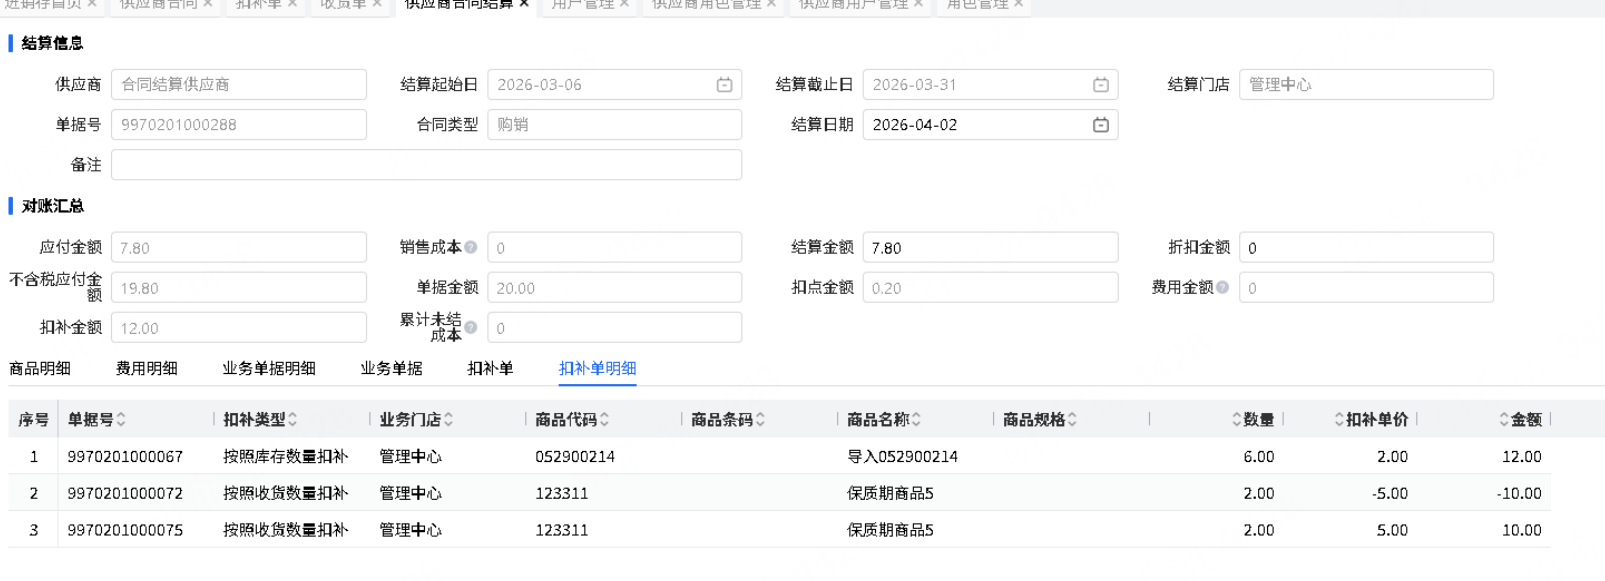This screenshot has width=1605, height=581.
Task: Show help tooltip beside 累计未结成本
Action: click(x=470, y=327)
